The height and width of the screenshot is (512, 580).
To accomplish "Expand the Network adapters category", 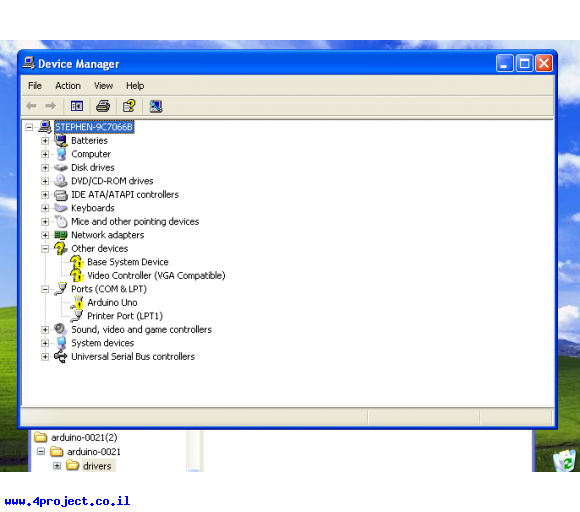I will [45, 235].
